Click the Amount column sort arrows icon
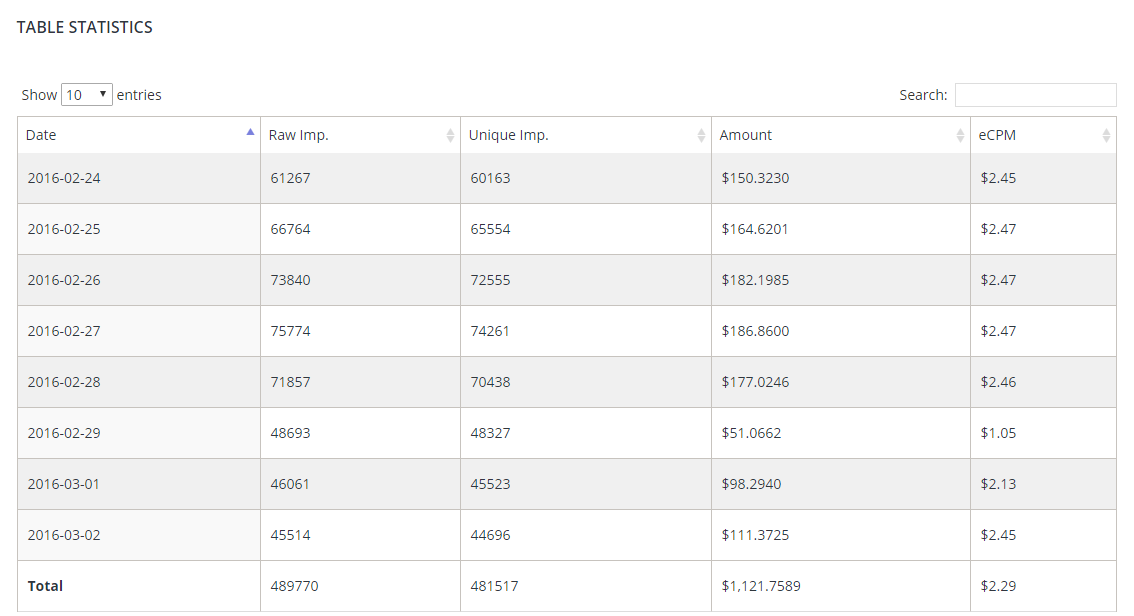1134x616 pixels. 960,136
